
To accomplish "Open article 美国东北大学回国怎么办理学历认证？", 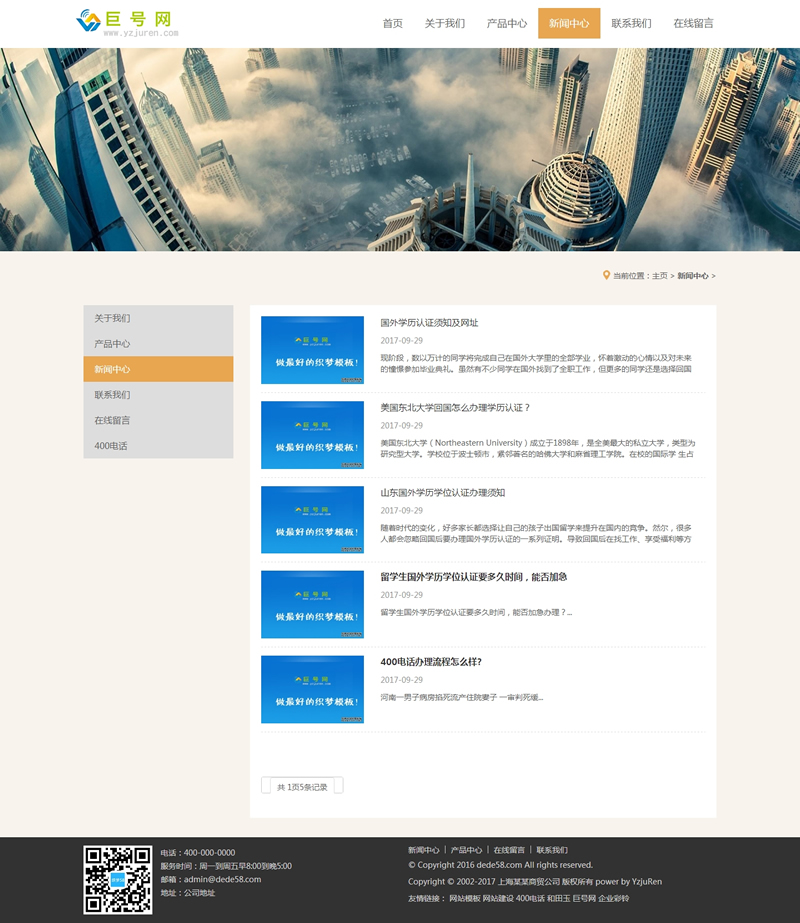I will coord(455,408).
